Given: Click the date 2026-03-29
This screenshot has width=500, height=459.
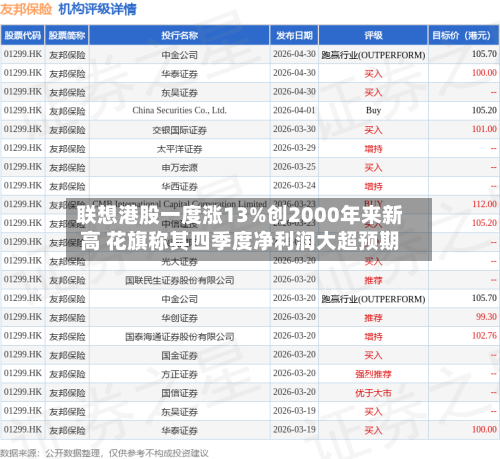Looking at the screenshot, I should (294, 148).
